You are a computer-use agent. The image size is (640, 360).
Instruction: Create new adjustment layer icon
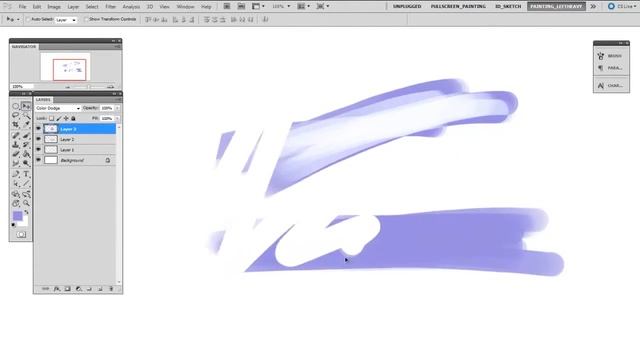point(78,289)
